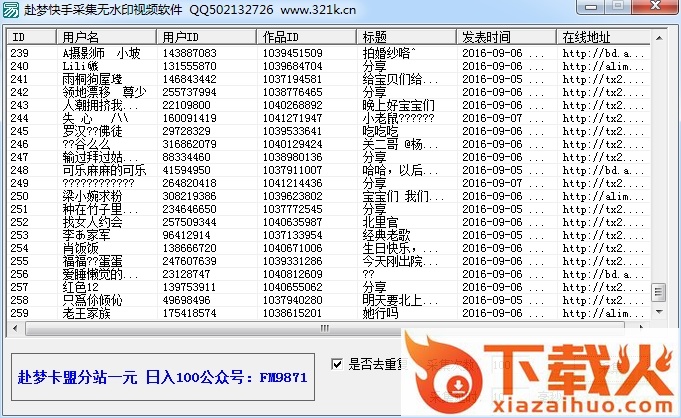Screen dimensions: 681x418
Task: Click user ID 22109800 in row 243
Action: 186,106
